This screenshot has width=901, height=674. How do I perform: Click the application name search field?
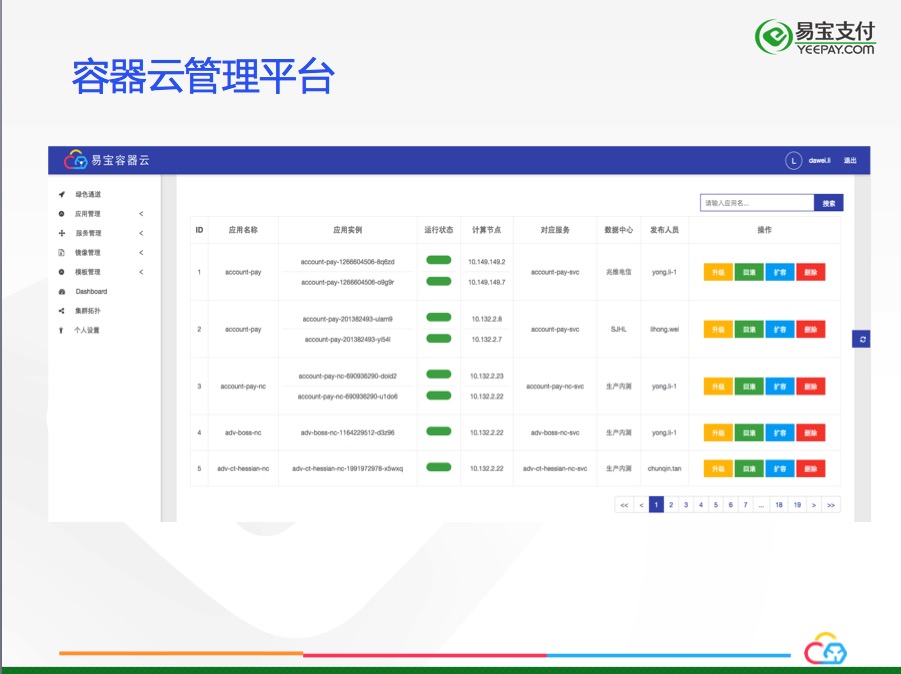(757, 203)
